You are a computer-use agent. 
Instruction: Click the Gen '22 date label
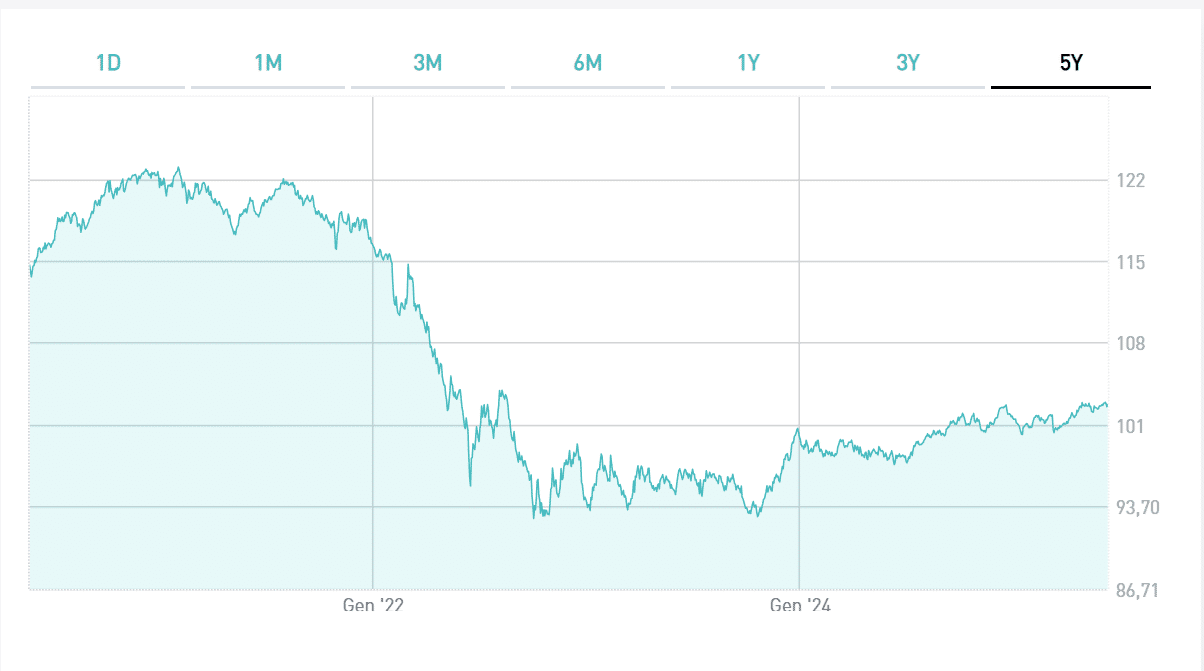pyautogui.click(x=373, y=606)
